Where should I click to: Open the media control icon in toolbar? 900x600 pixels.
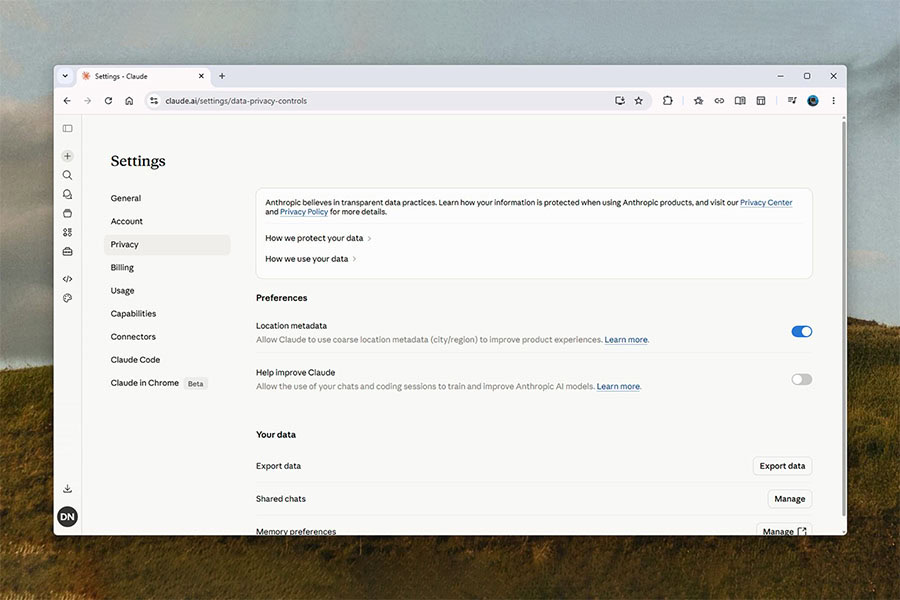pyautogui.click(x=792, y=101)
